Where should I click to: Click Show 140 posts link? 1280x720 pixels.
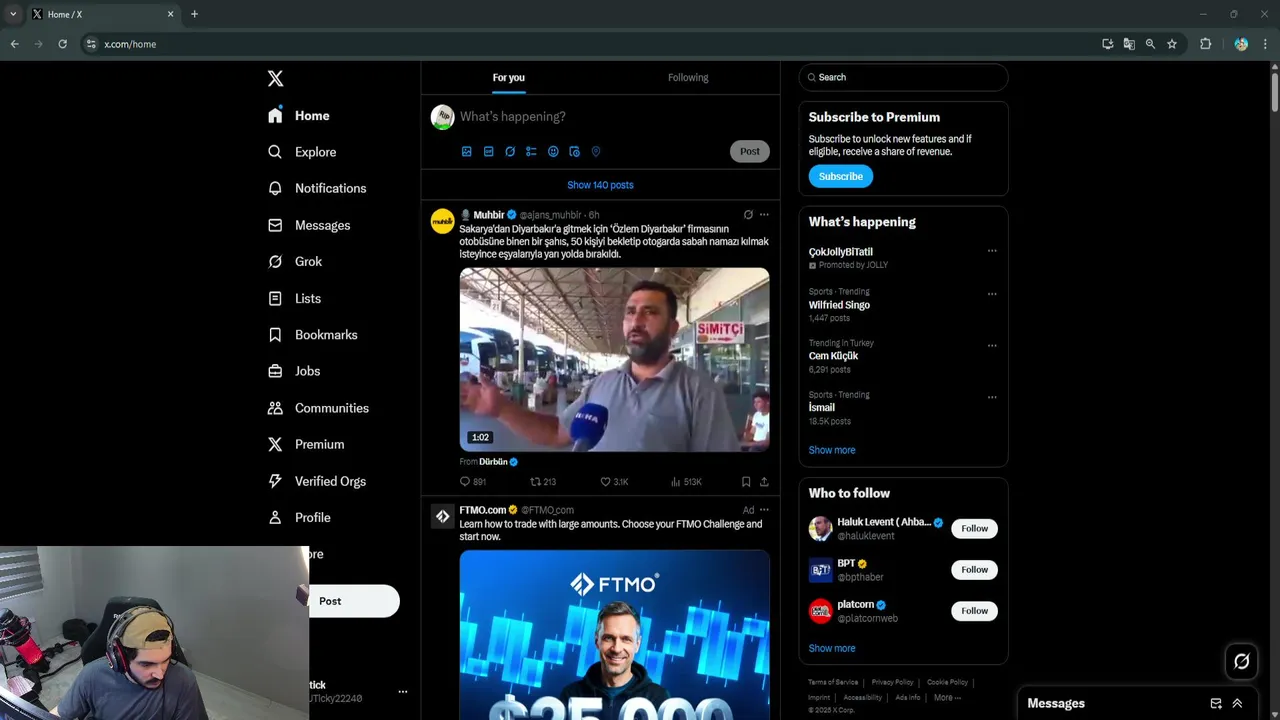[600, 185]
